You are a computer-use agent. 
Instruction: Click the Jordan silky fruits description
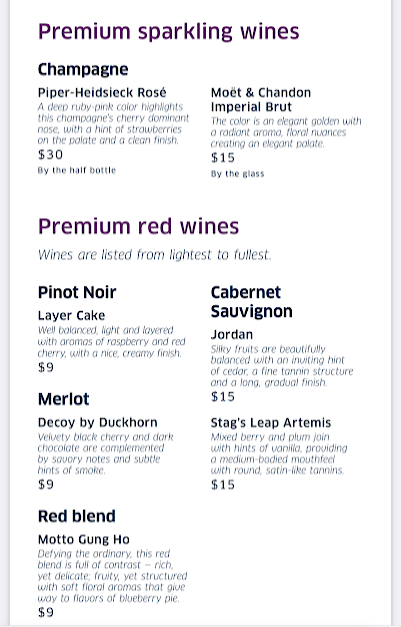(282, 366)
